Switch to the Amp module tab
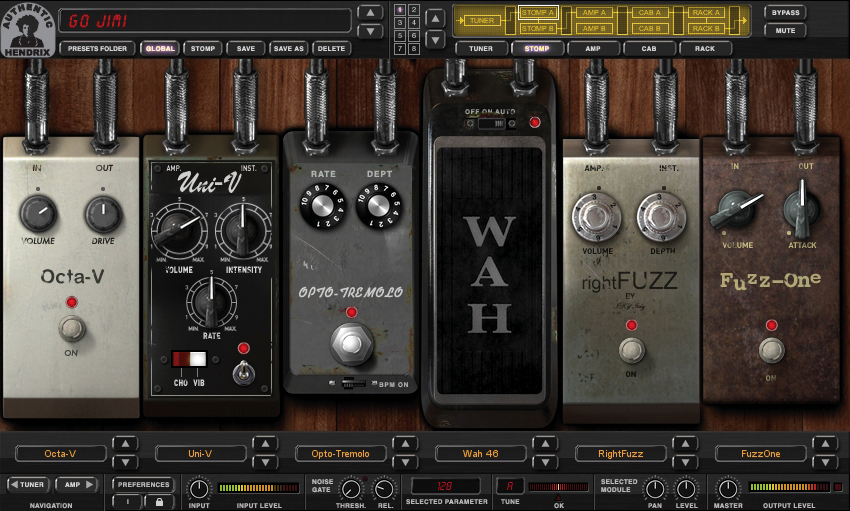The image size is (850, 511). pyautogui.click(x=593, y=49)
